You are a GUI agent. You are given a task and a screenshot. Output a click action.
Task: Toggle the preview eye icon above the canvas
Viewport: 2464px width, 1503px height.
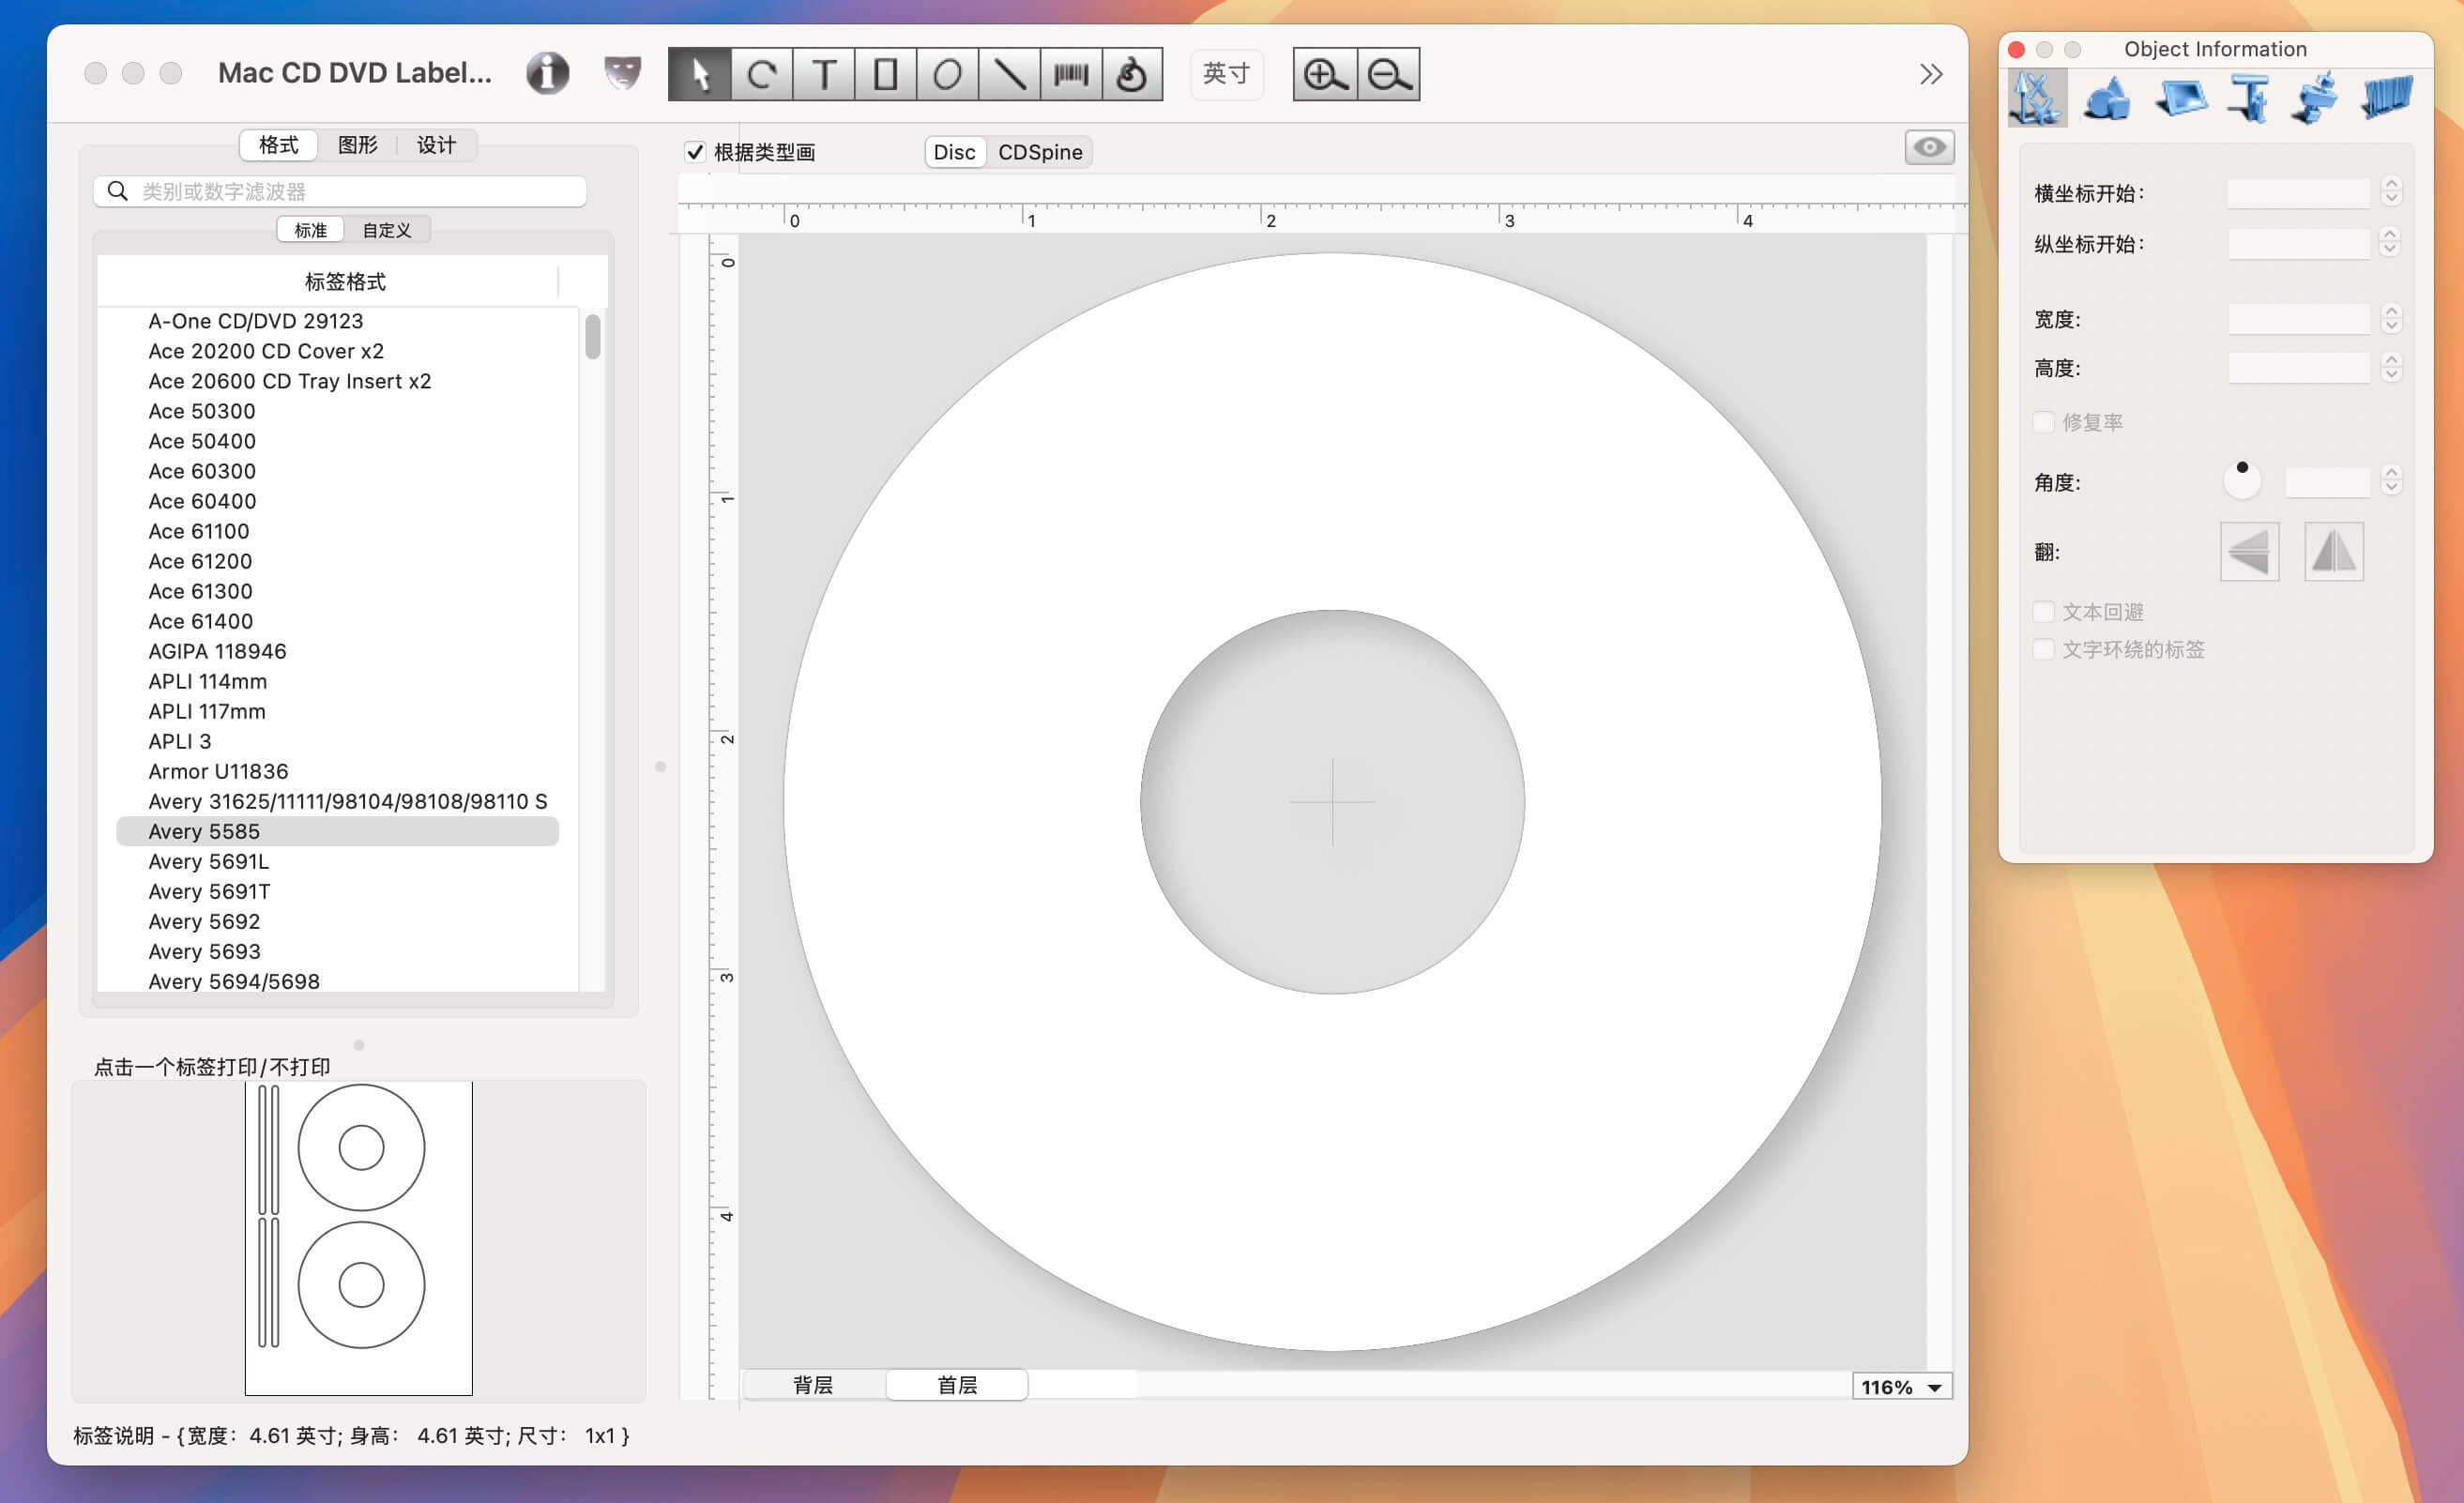1929,147
